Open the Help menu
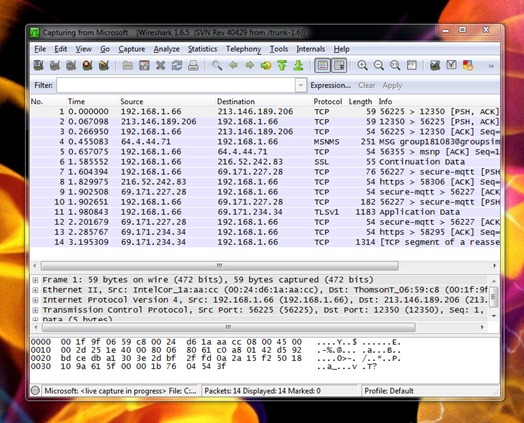The width and height of the screenshot is (524, 423). [x=341, y=49]
